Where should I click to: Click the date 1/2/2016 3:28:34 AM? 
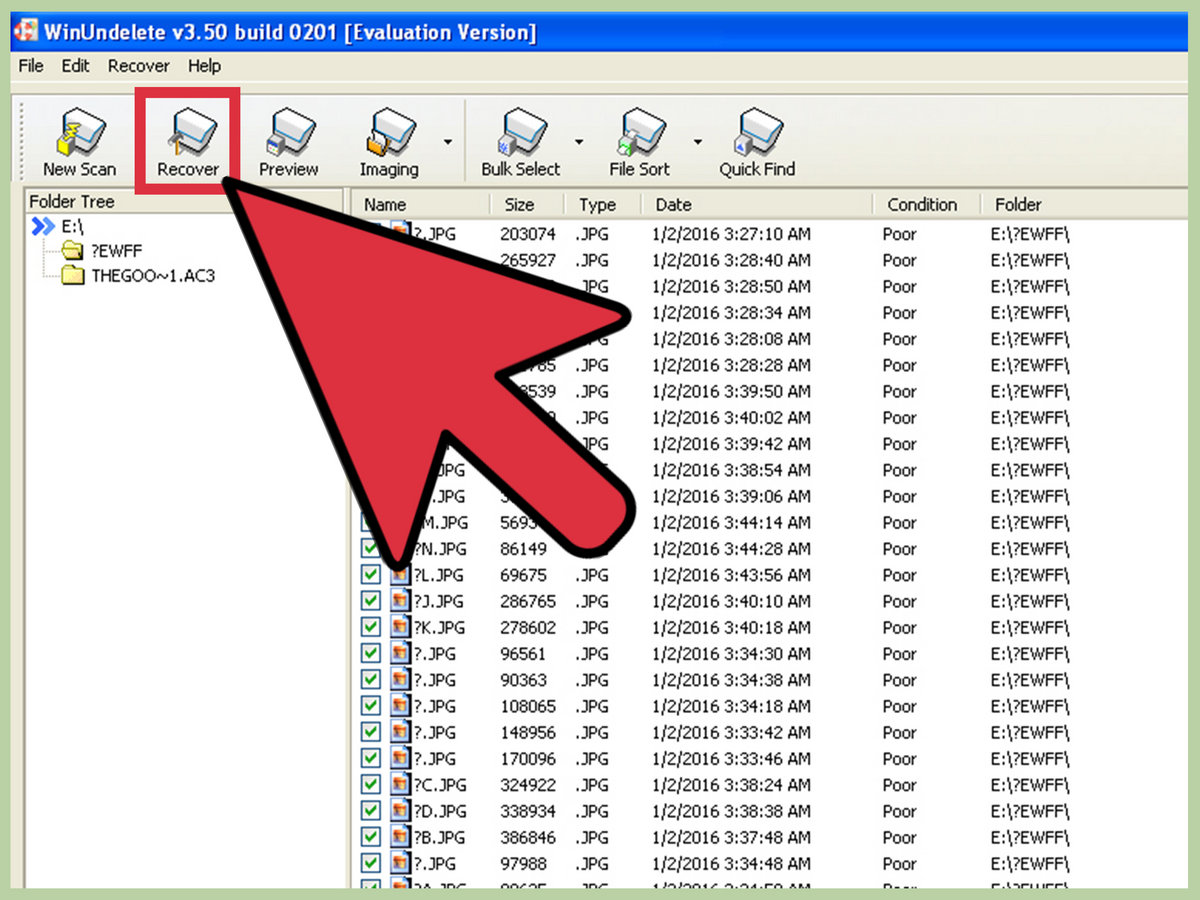click(x=733, y=312)
